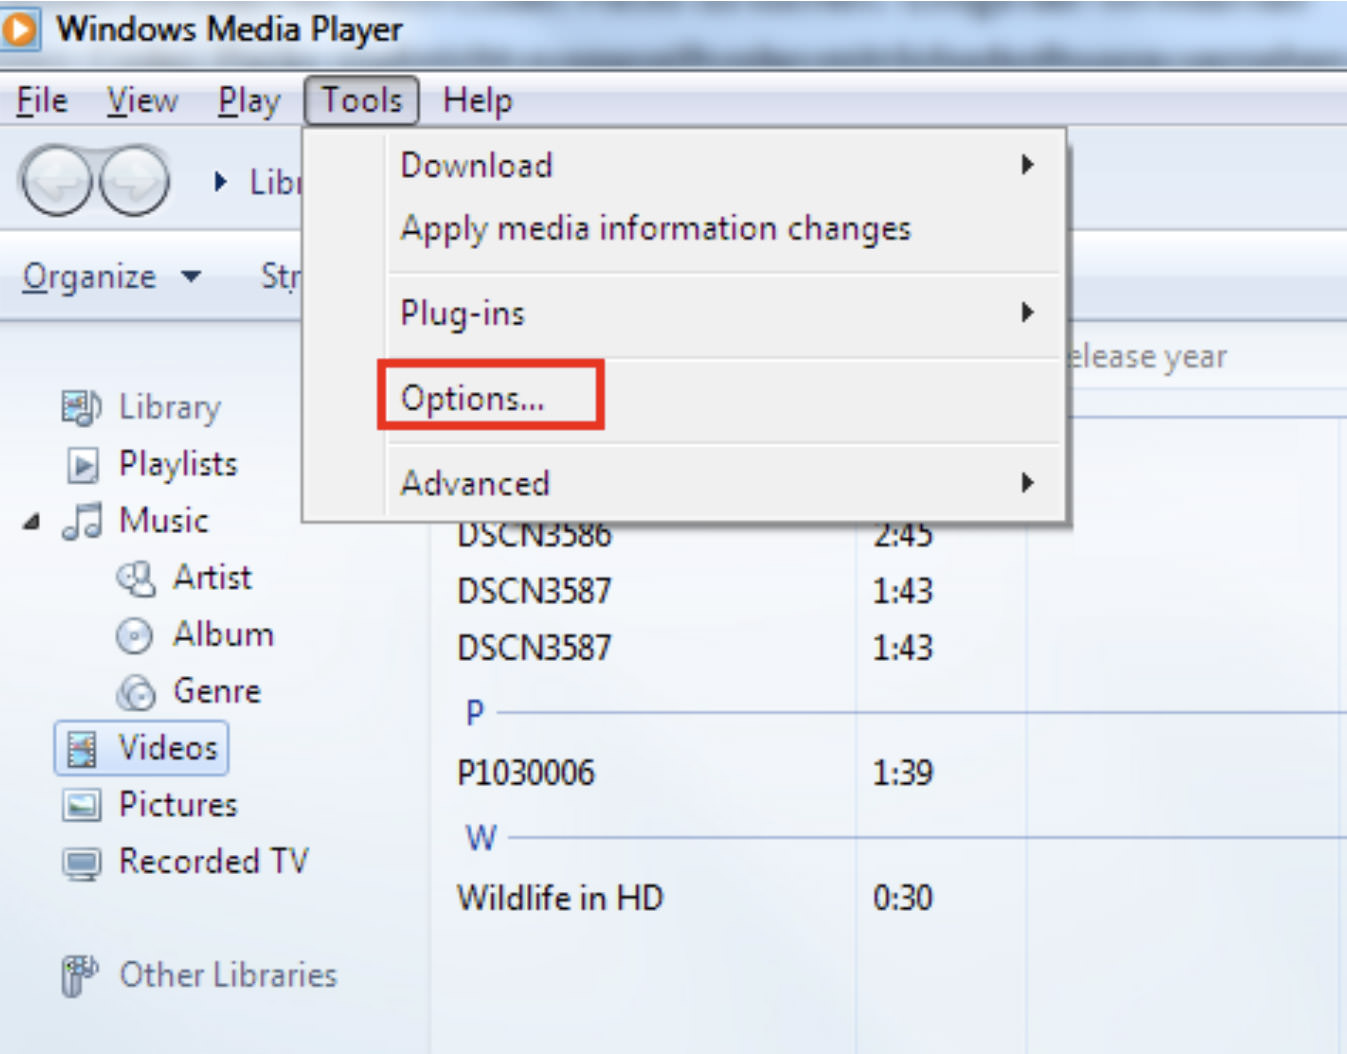1347x1054 pixels.
Task: Click the Release year column header
Action: tap(1149, 357)
